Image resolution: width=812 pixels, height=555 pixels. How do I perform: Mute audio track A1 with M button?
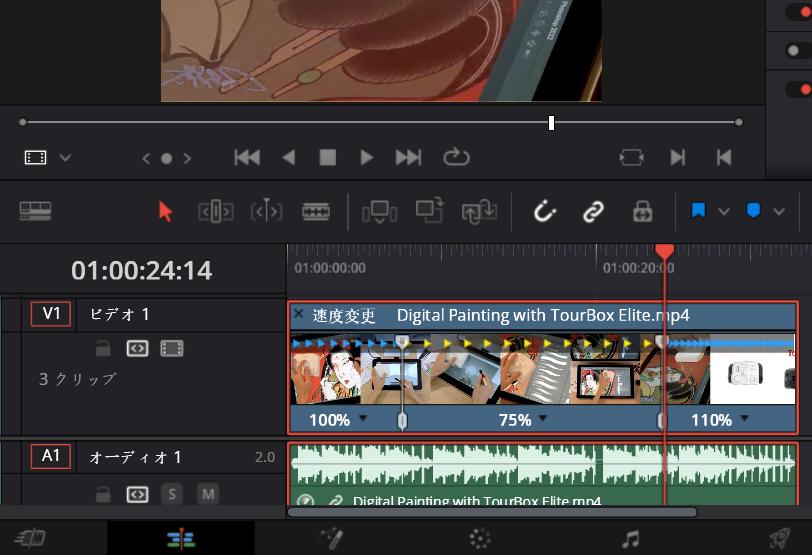(207, 494)
